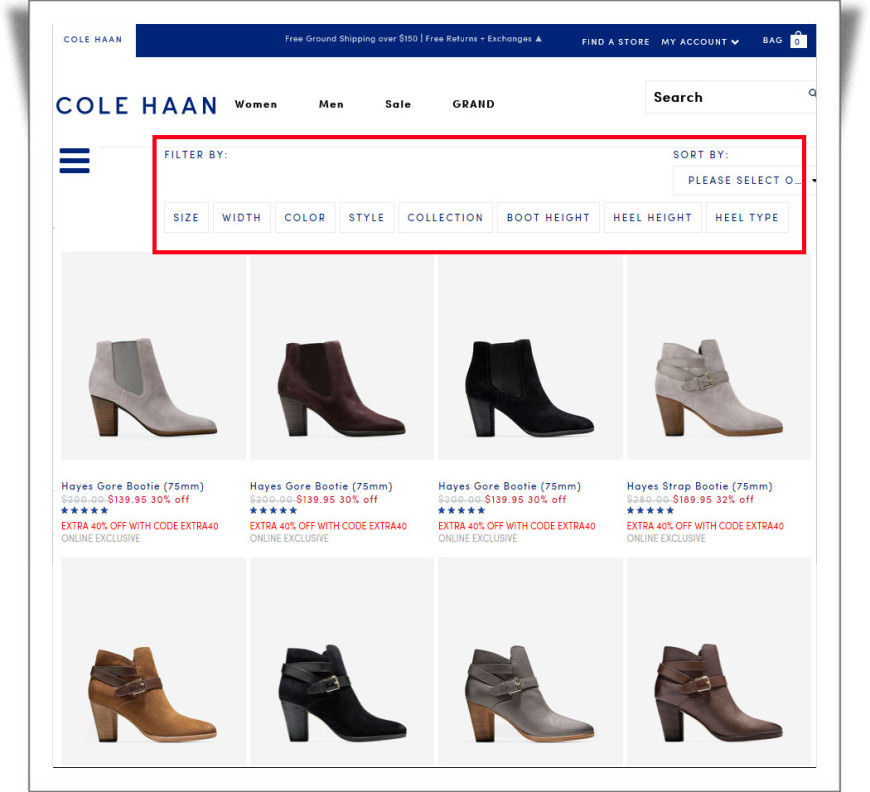Open the tan strap bootie image
Screen dimensions: 870x792
tap(153, 662)
